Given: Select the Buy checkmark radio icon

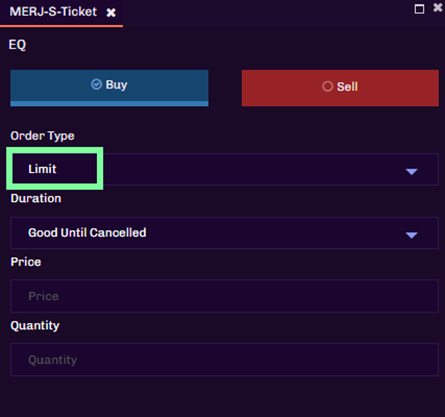Looking at the screenshot, I should tap(96, 84).
